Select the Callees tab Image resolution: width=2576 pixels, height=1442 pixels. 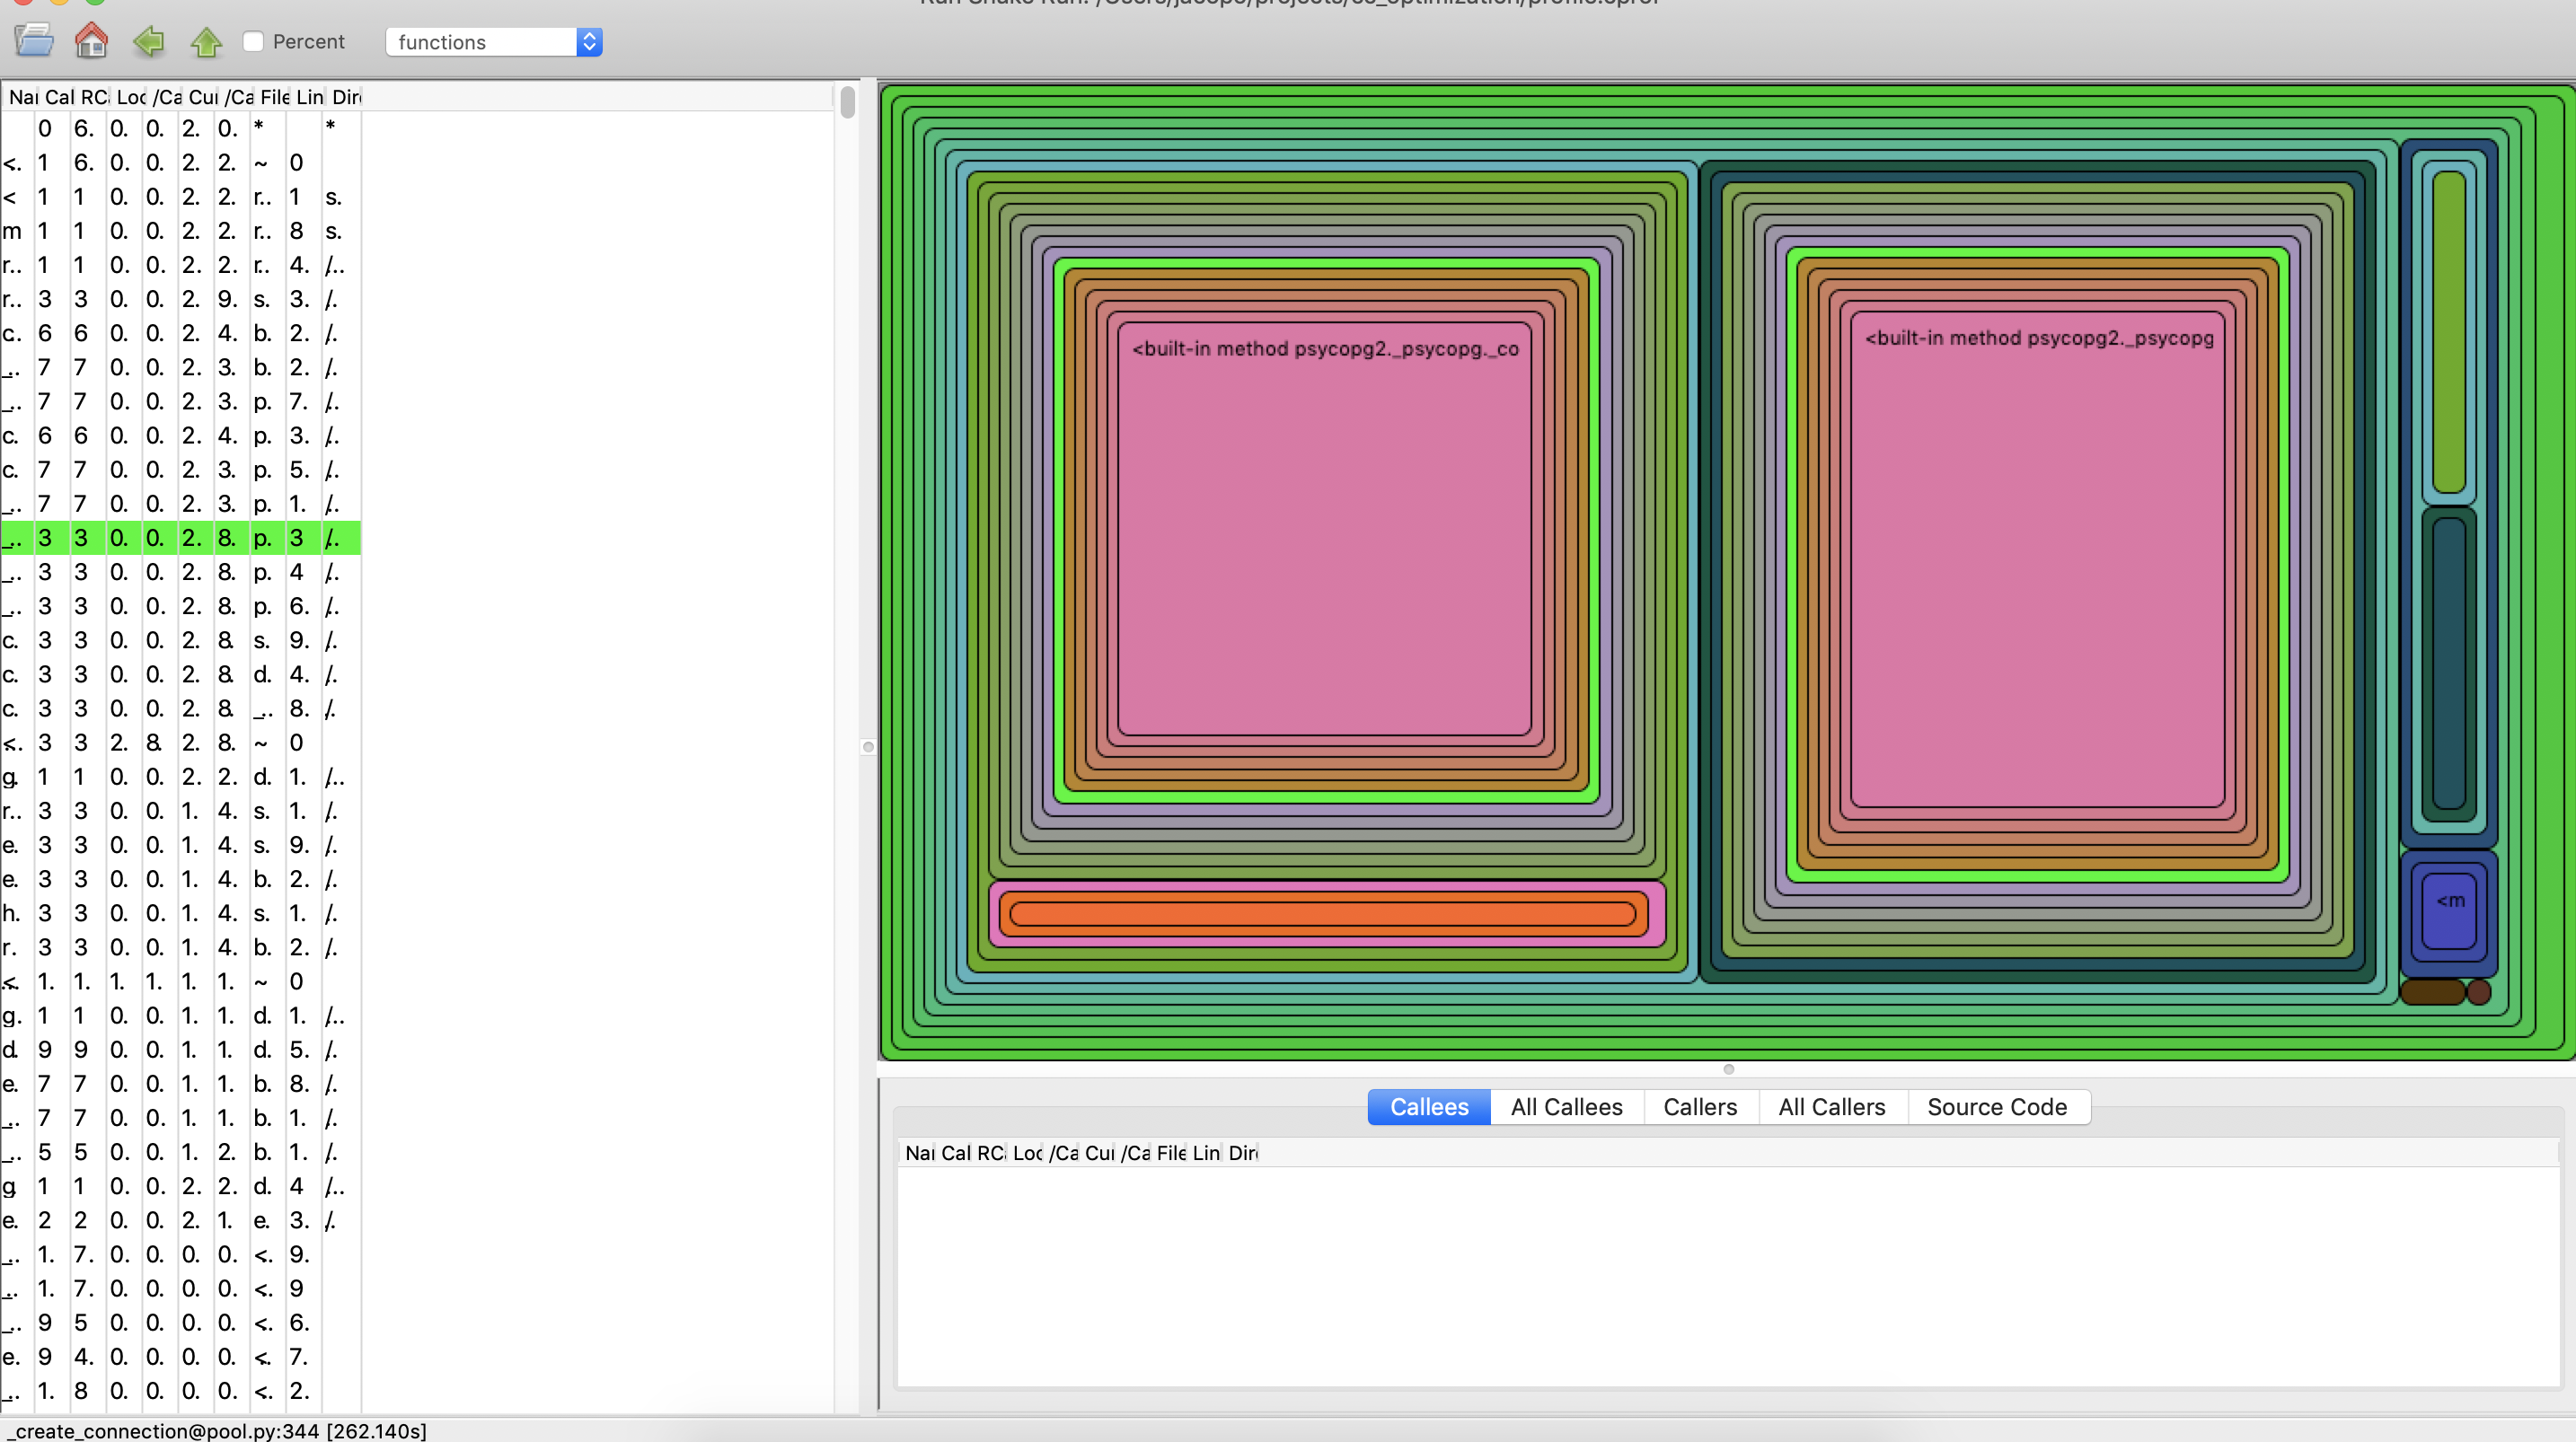[x=1429, y=1107]
